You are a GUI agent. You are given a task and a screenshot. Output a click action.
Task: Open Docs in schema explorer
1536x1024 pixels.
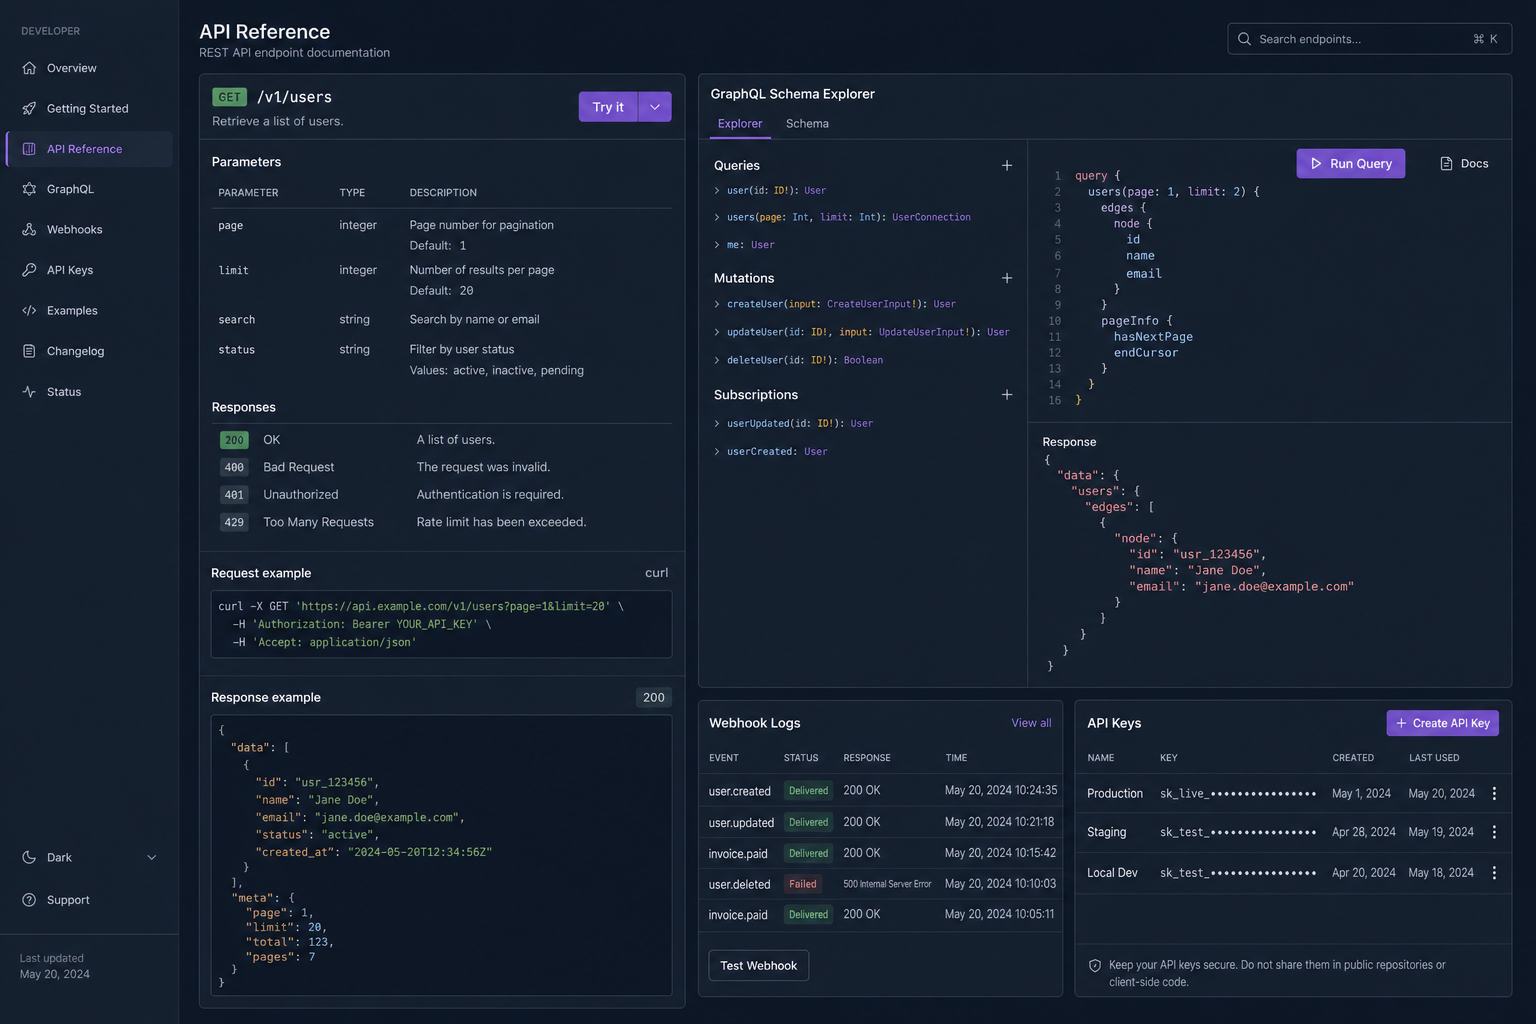[1464, 164]
